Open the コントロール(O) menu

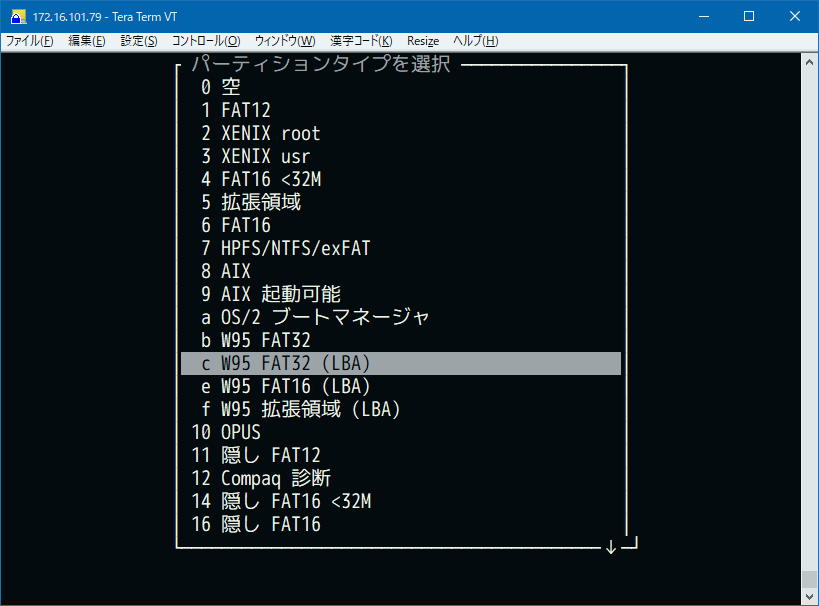click(x=206, y=41)
